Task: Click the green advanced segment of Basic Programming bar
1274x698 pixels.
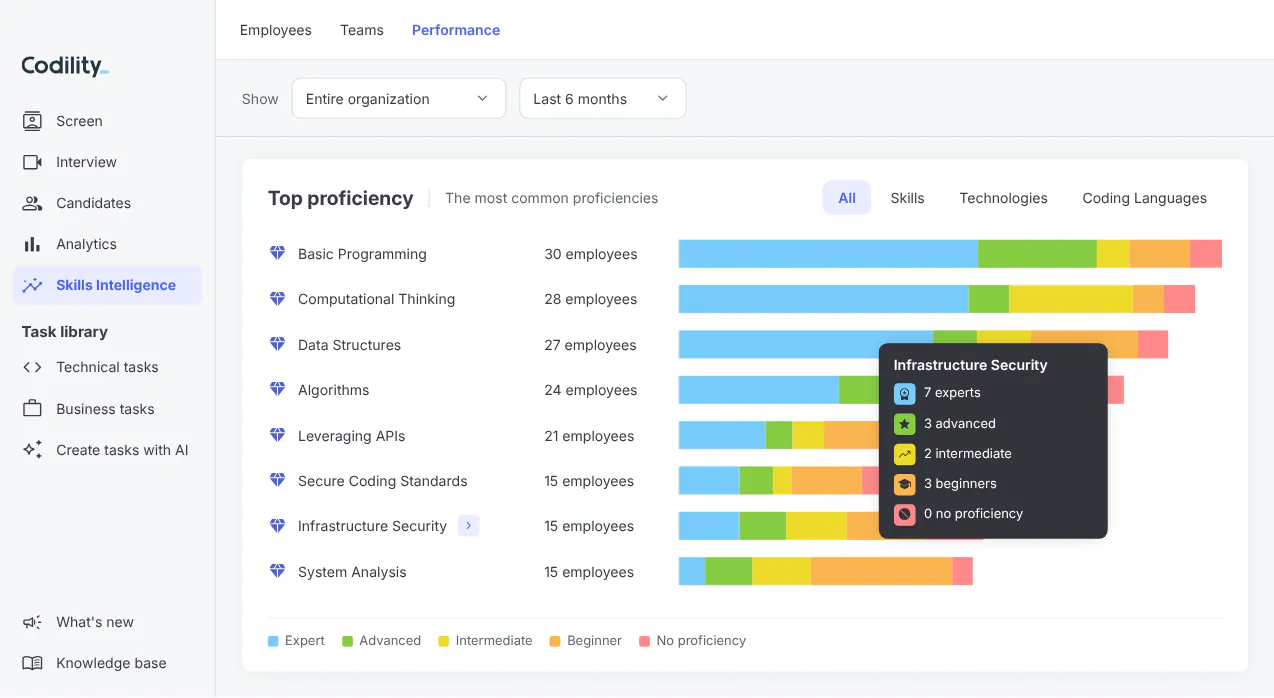Action: coord(1037,254)
